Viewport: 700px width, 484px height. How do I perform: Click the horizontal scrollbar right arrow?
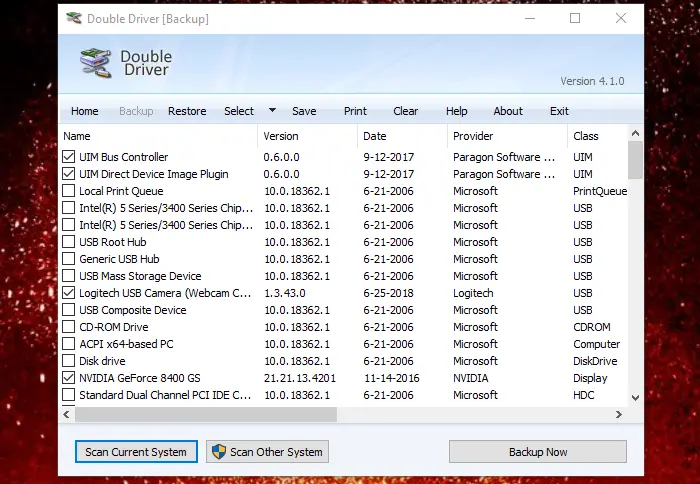(619, 414)
